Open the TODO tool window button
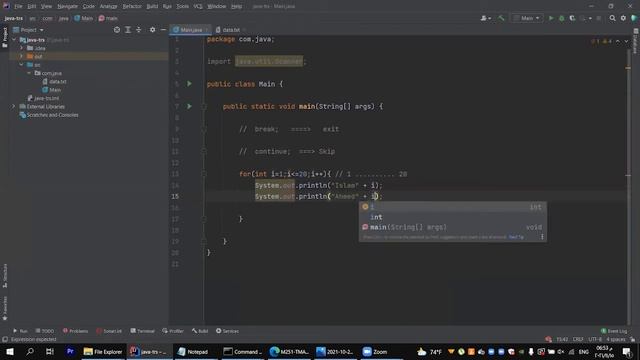640x360 pixels. [x=44, y=331]
